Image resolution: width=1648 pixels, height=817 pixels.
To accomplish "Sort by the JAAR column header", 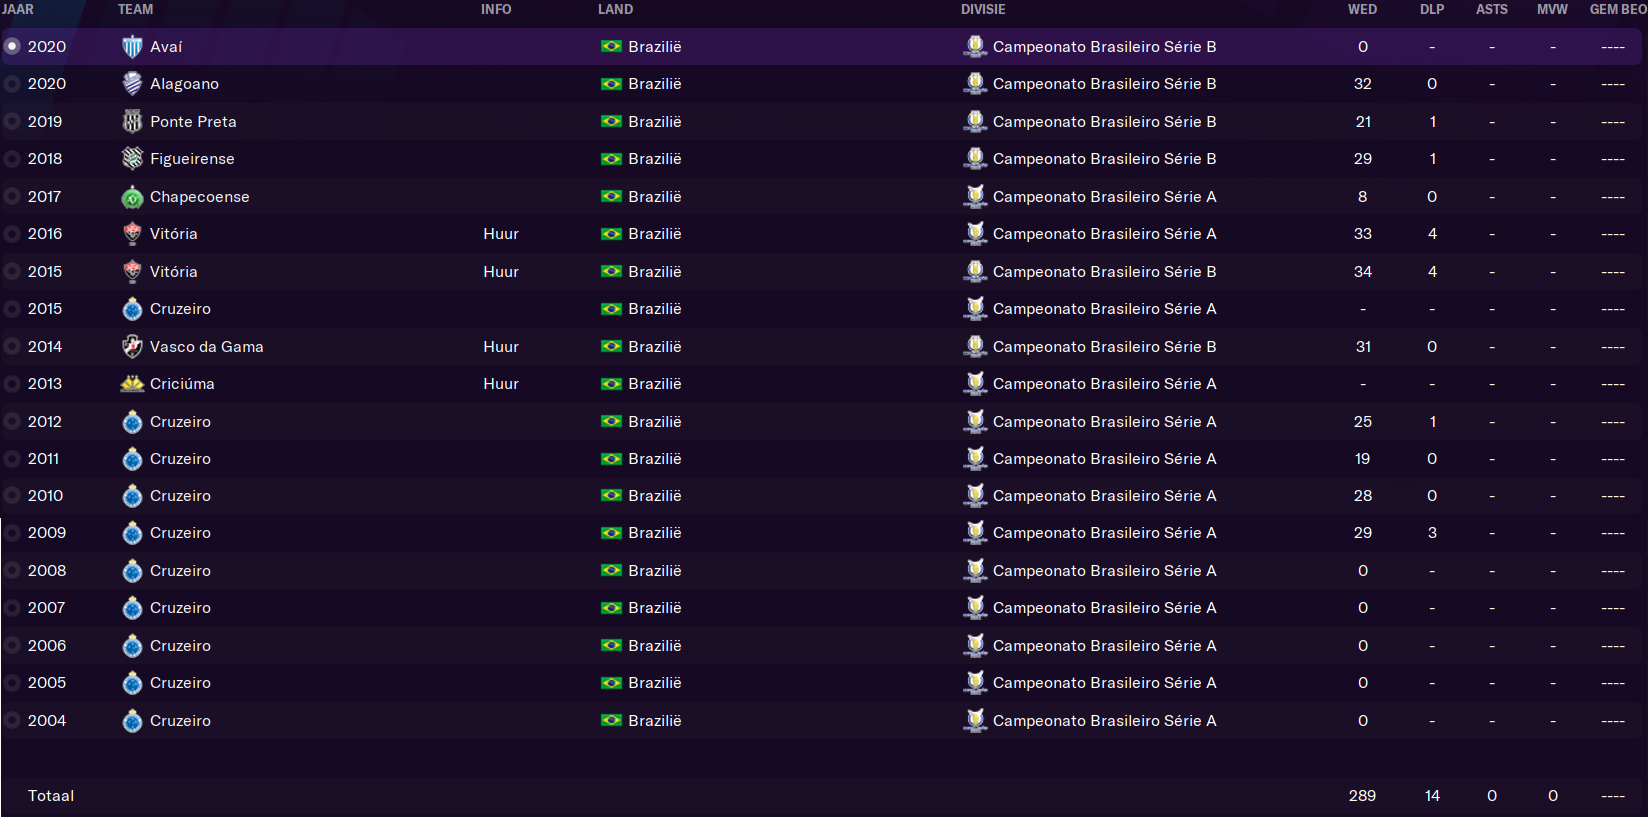I will coord(18,9).
